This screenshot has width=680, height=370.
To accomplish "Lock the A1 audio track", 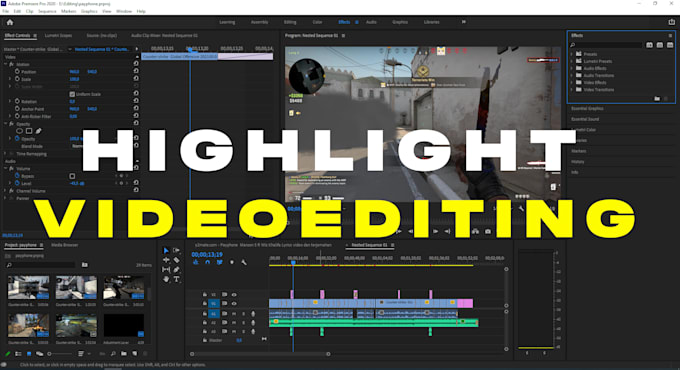I will [x=205, y=314].
